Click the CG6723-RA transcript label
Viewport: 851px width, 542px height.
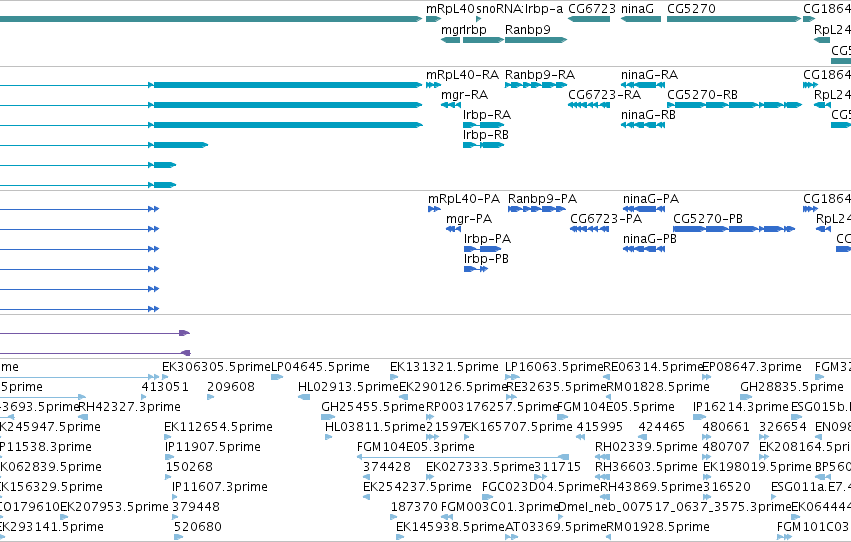[x=605, y=95]
